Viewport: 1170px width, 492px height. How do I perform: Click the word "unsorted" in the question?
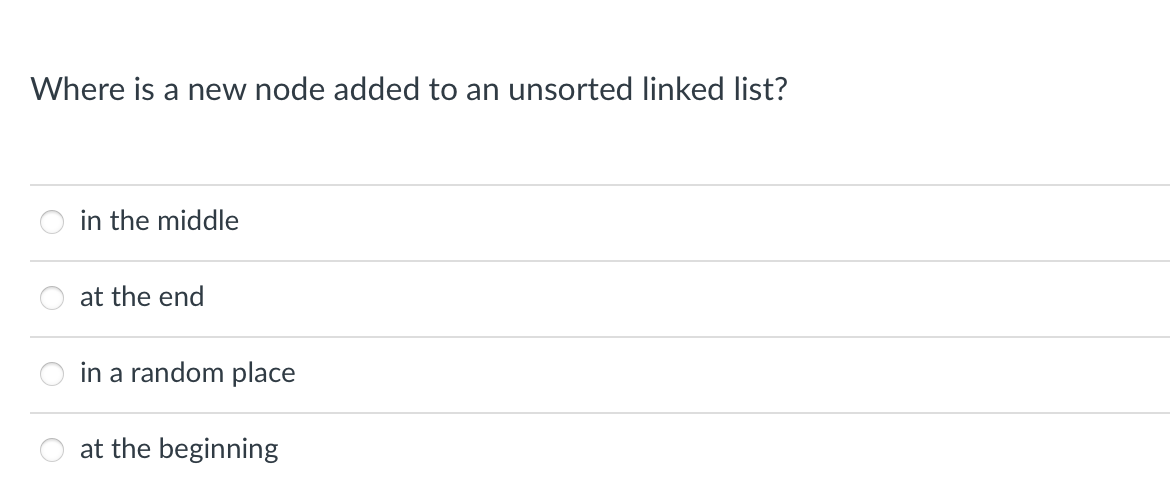tap(571, 90)
